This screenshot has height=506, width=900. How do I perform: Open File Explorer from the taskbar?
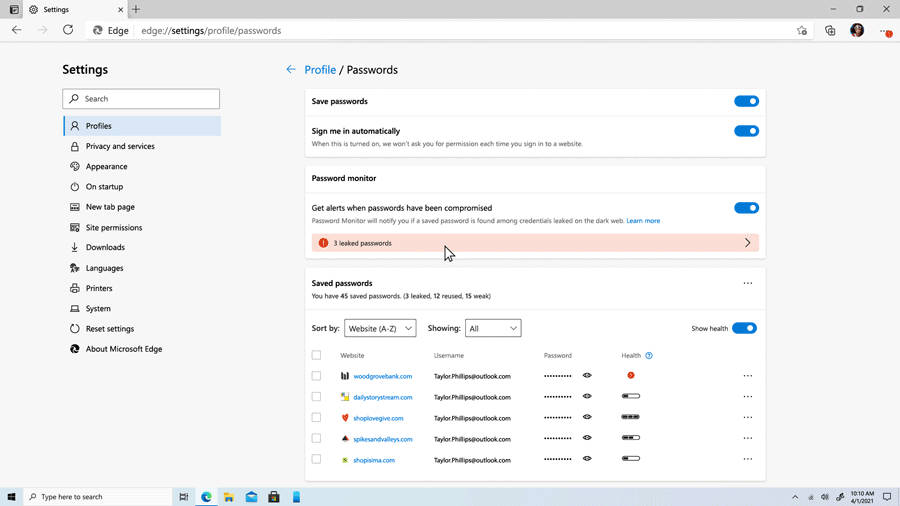click(228, 496)
